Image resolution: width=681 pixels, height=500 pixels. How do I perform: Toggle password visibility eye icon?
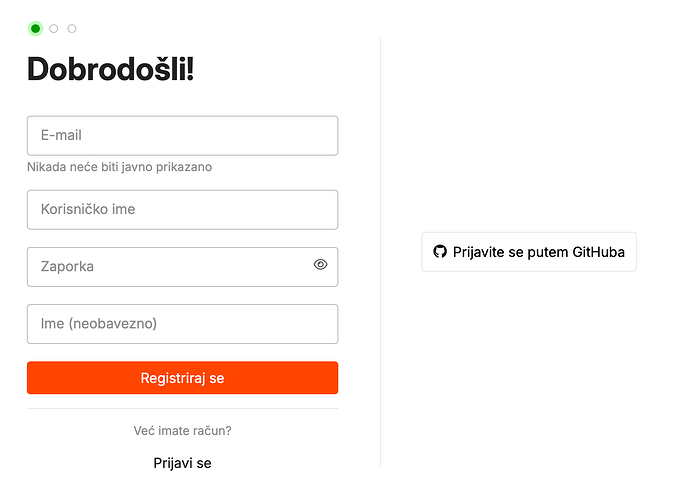click(x=321, y=265)
